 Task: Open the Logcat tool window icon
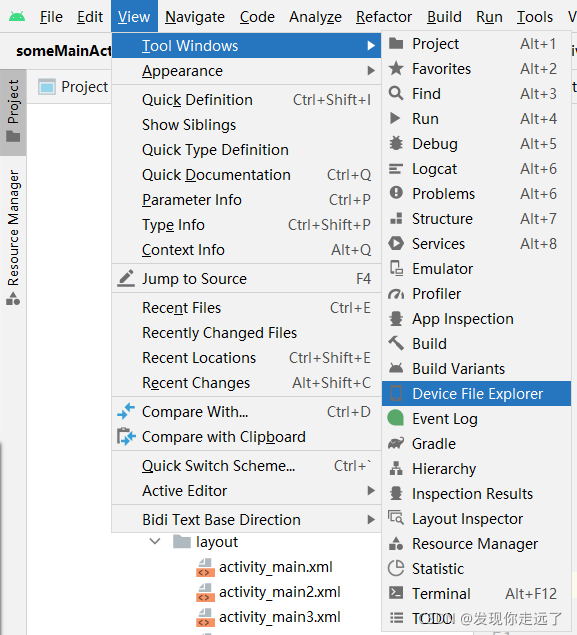[x=396, y=169]
